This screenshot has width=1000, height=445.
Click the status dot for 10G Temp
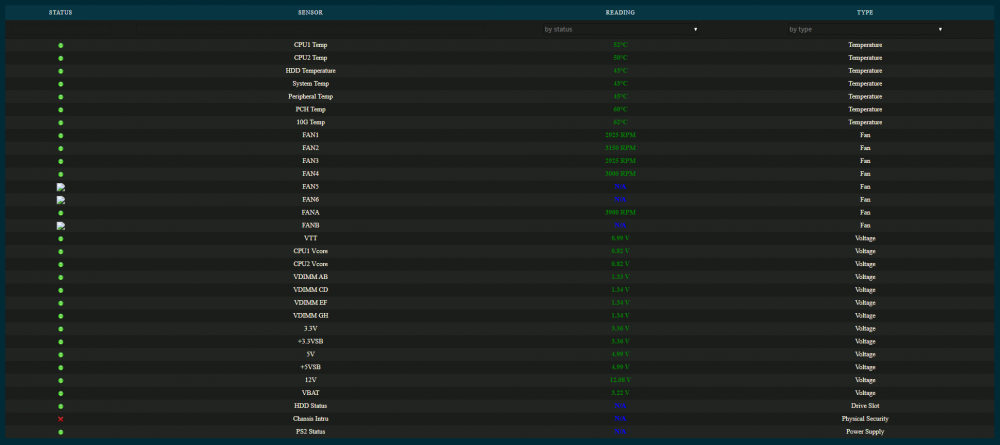61,123
